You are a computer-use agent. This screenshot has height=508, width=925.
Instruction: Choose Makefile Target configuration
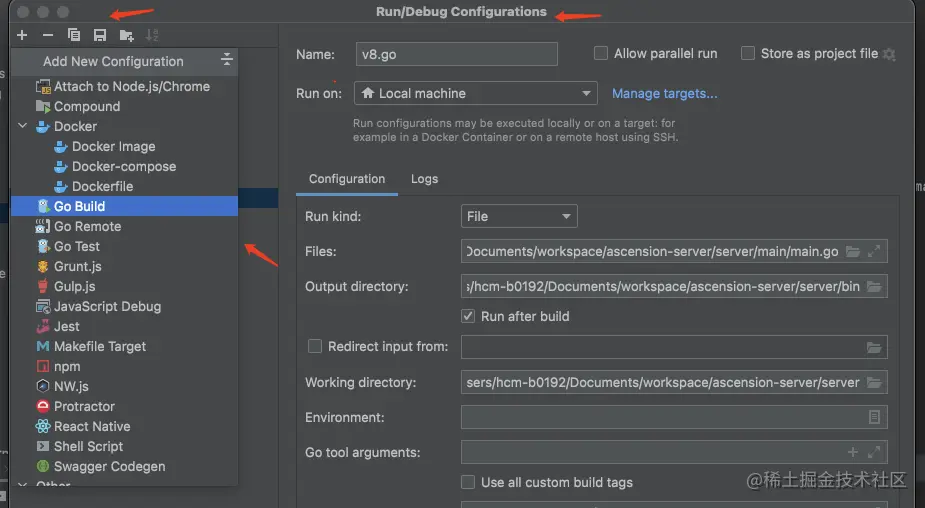(x=124, y=346)
